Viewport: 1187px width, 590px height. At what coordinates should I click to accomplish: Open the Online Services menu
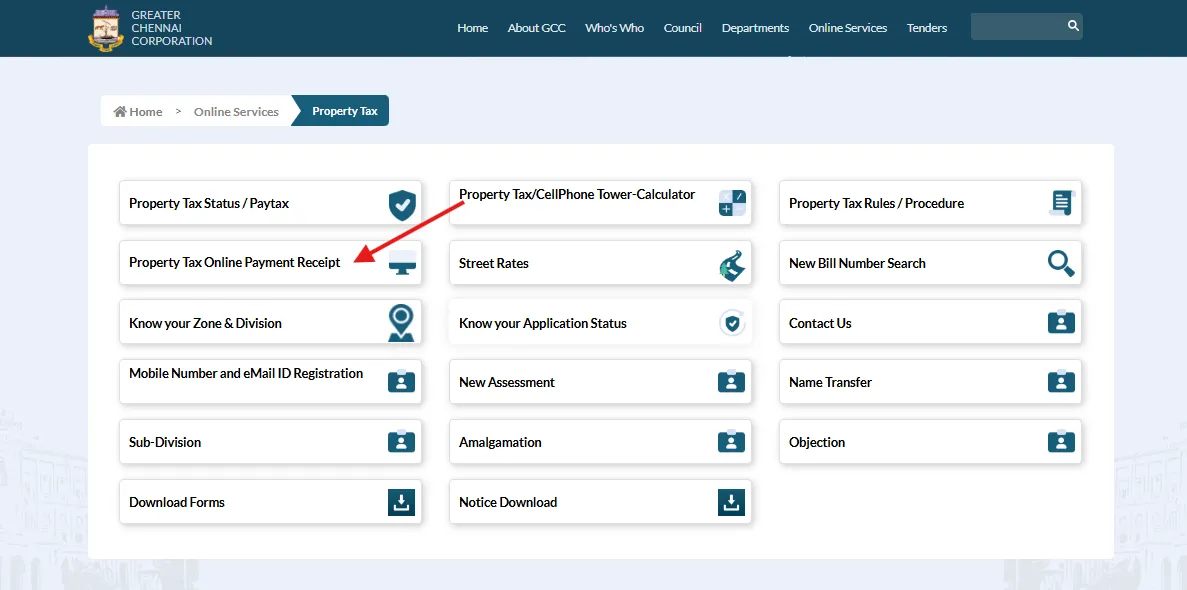tap(847, 28)
